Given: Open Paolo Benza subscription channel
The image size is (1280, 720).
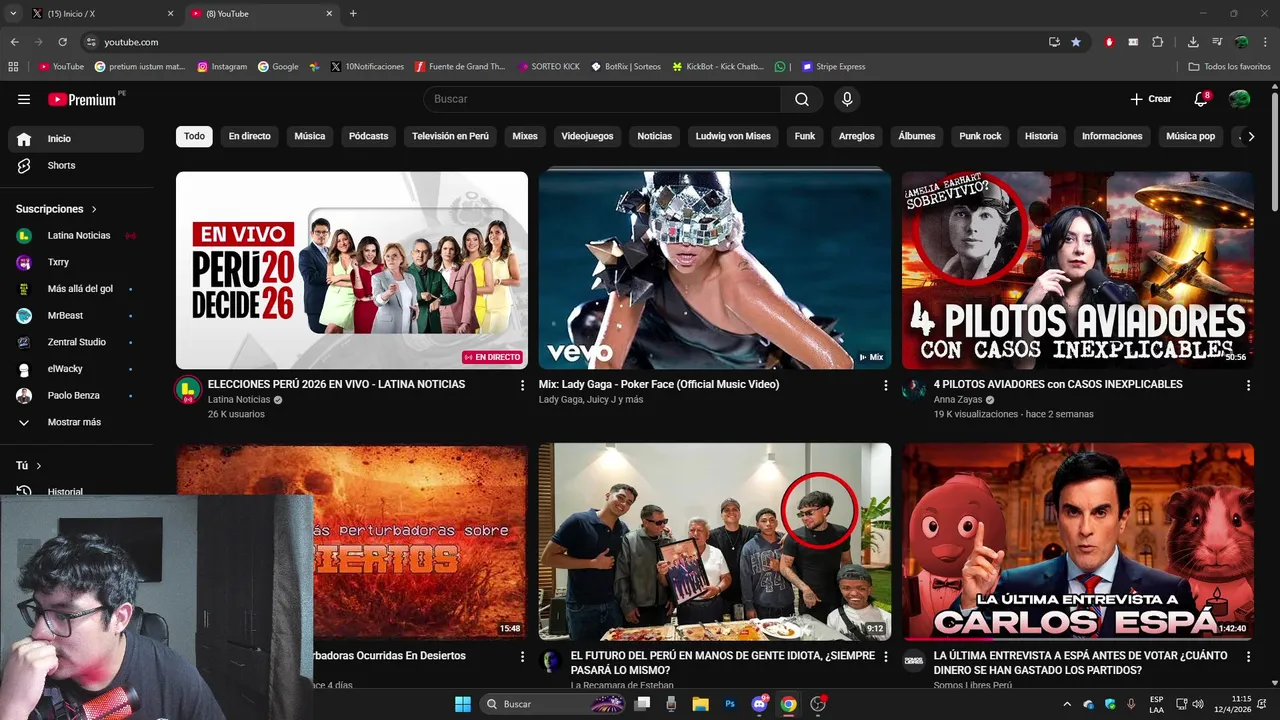Looking at the screenshot, I should (x=76, y=395).
